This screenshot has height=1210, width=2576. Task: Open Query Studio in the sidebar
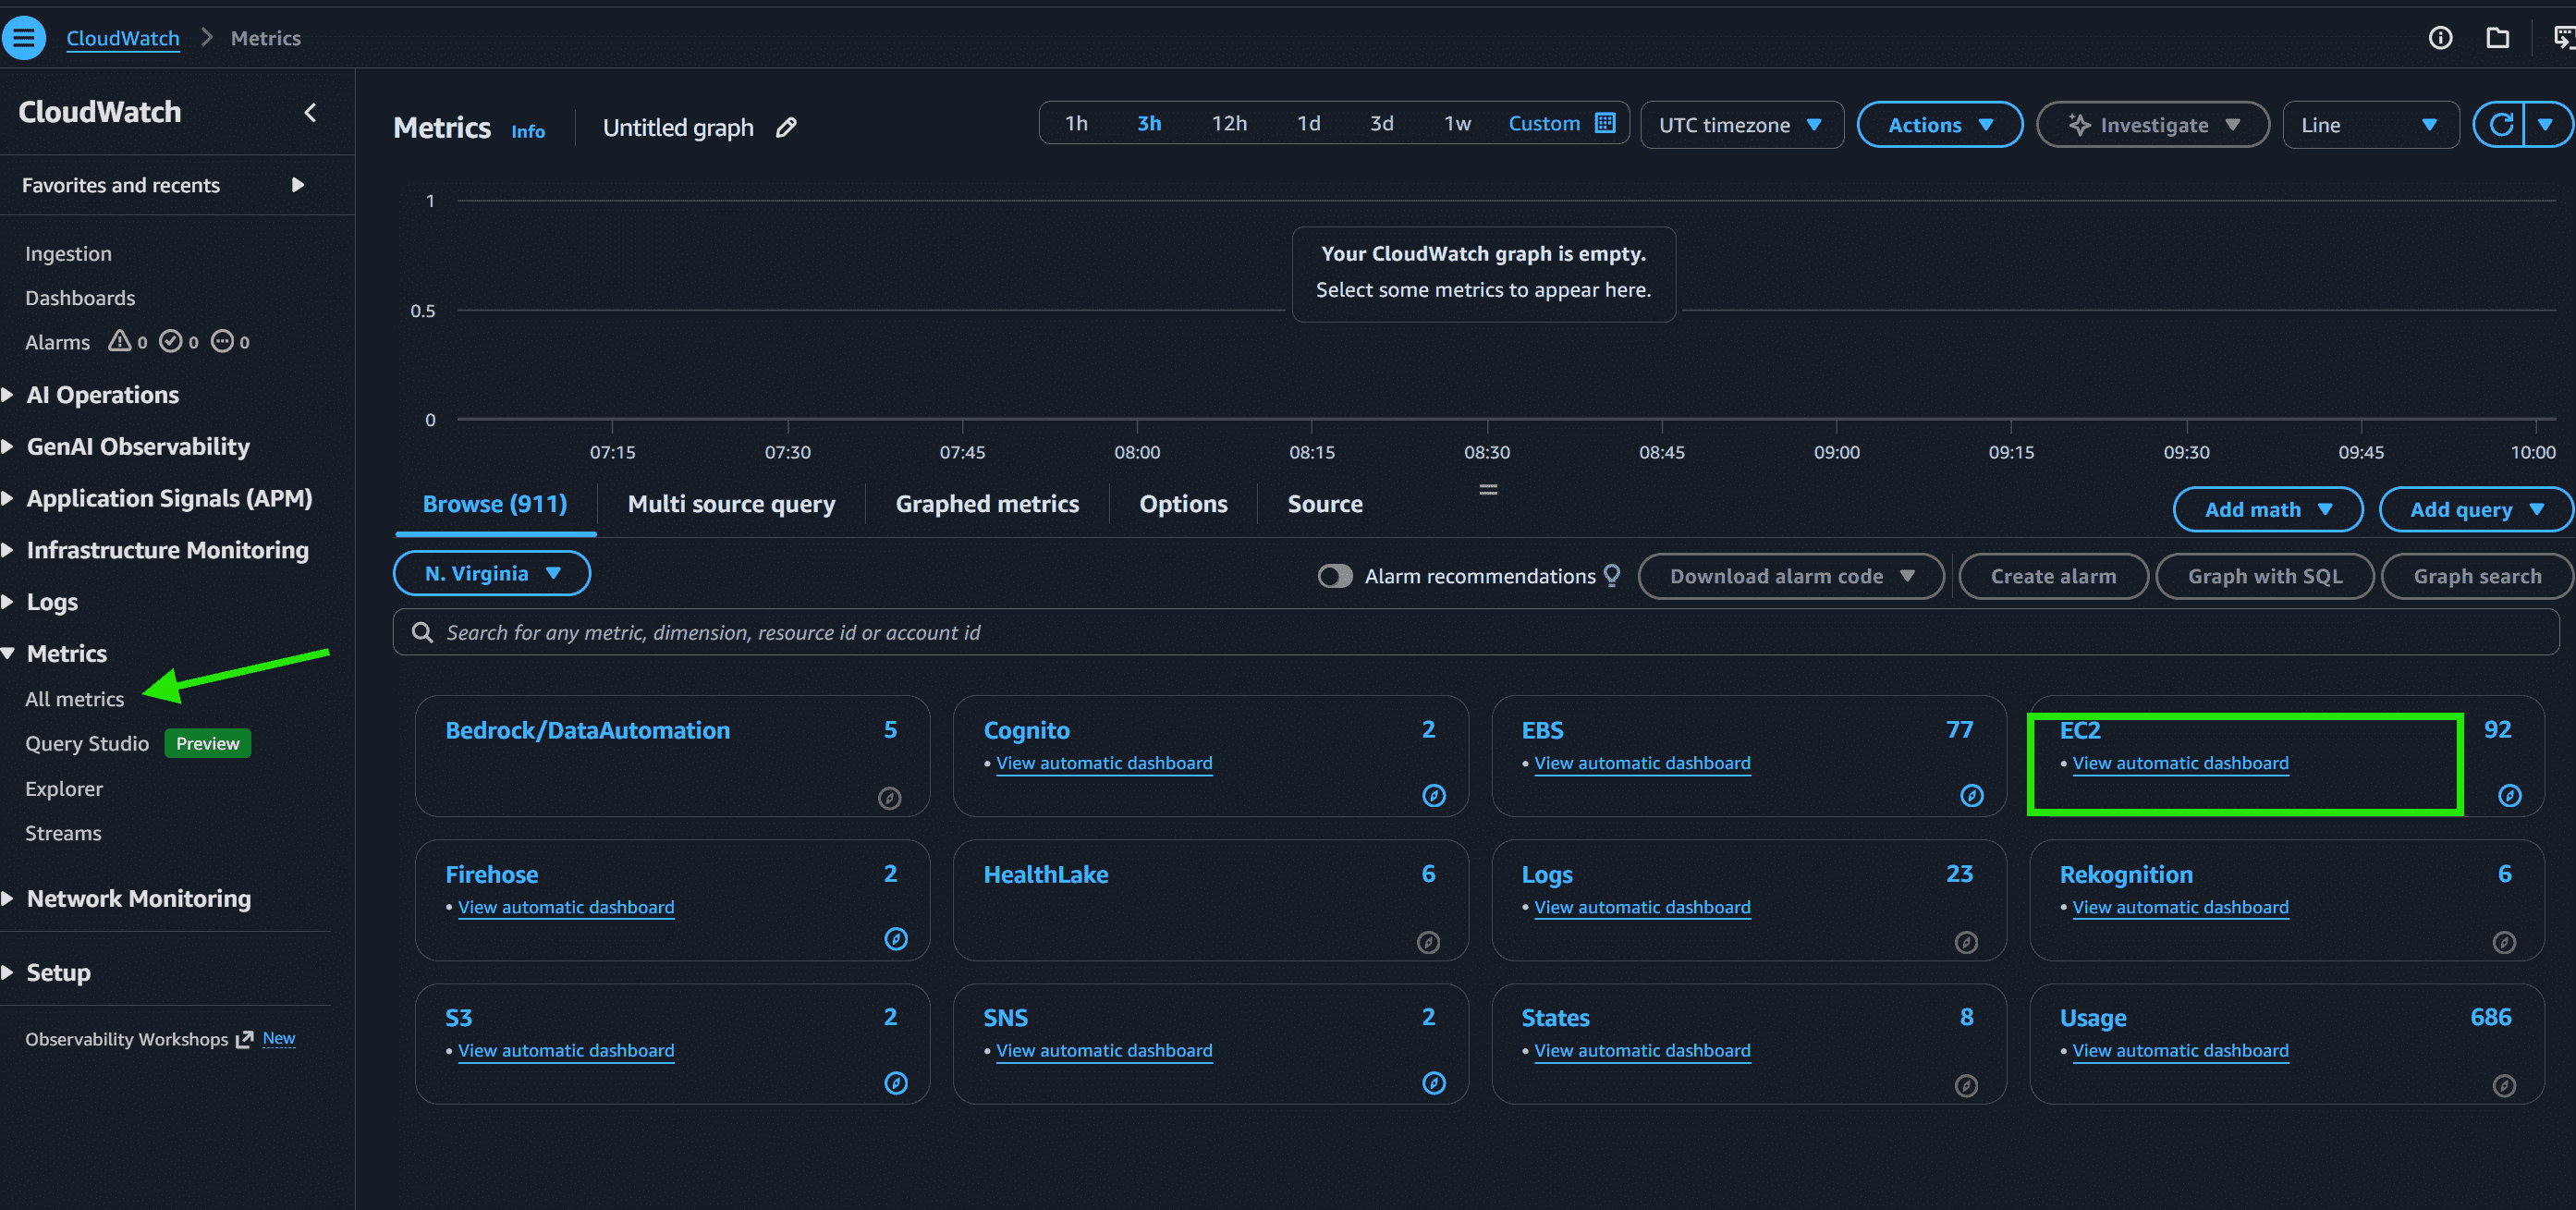[87, 743]
